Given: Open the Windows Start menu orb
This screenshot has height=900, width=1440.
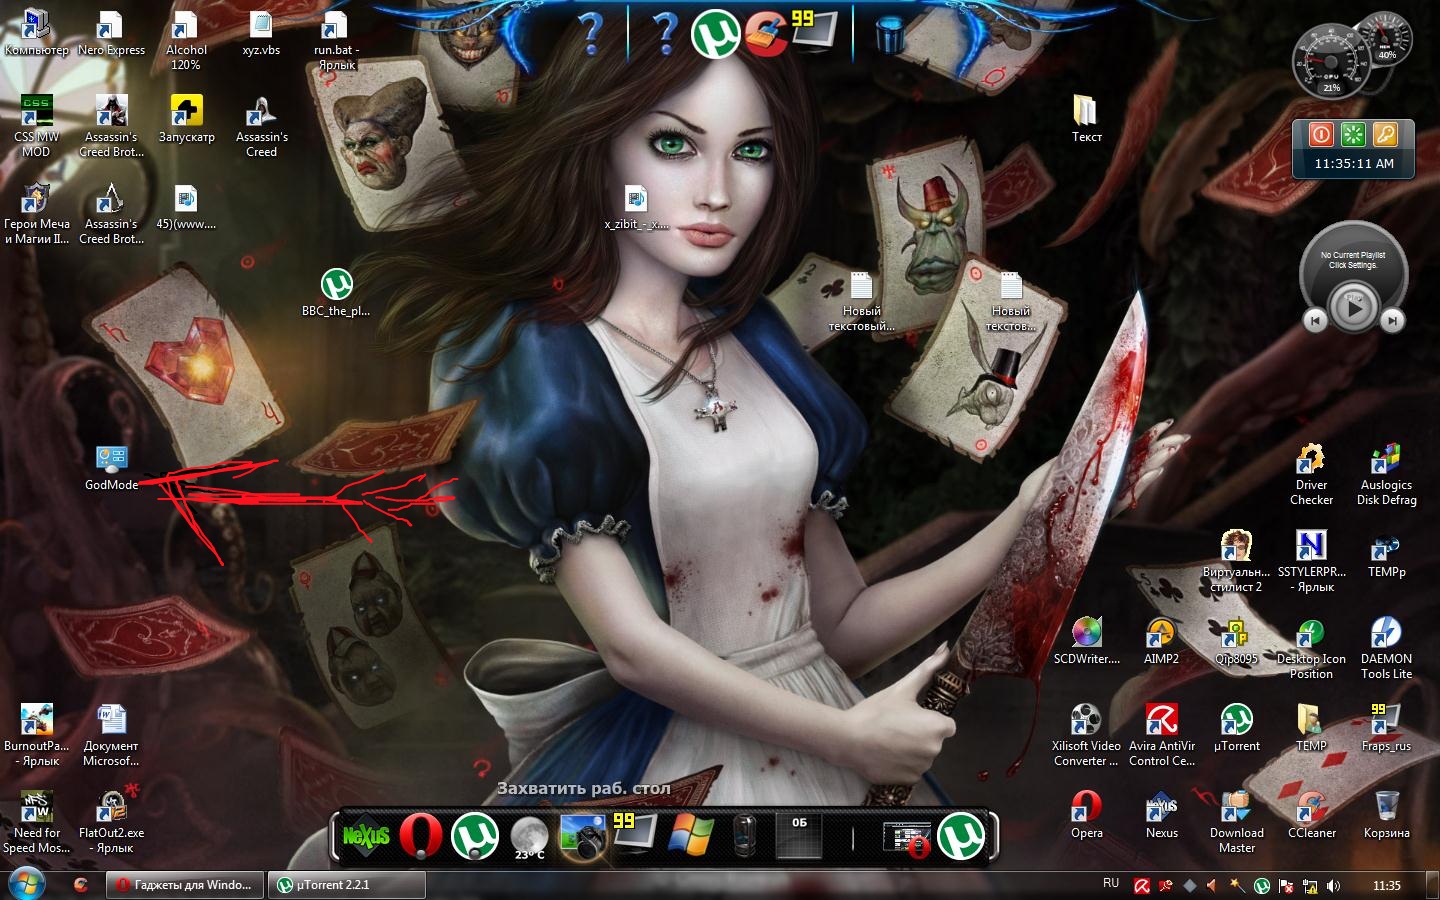Looking at the screenshot, I should [x=26, y=884].
